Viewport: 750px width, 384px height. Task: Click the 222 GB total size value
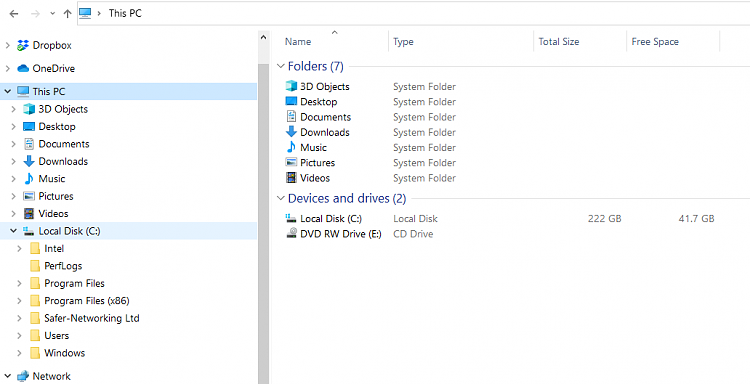[605, 219]
